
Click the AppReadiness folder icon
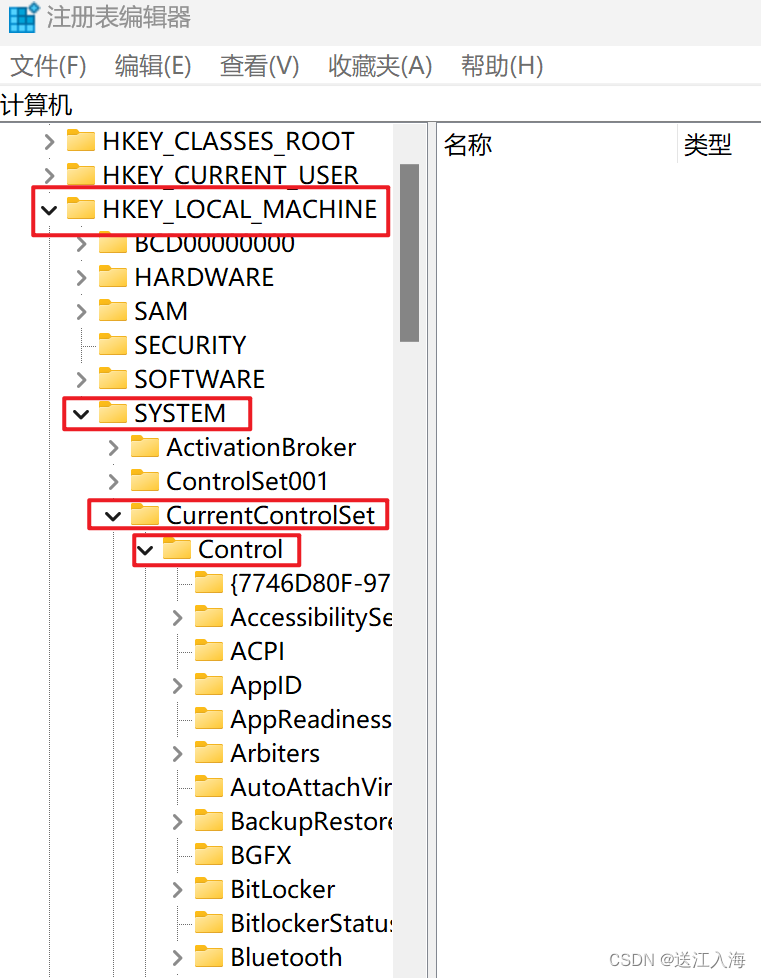(x=209, y=719)
